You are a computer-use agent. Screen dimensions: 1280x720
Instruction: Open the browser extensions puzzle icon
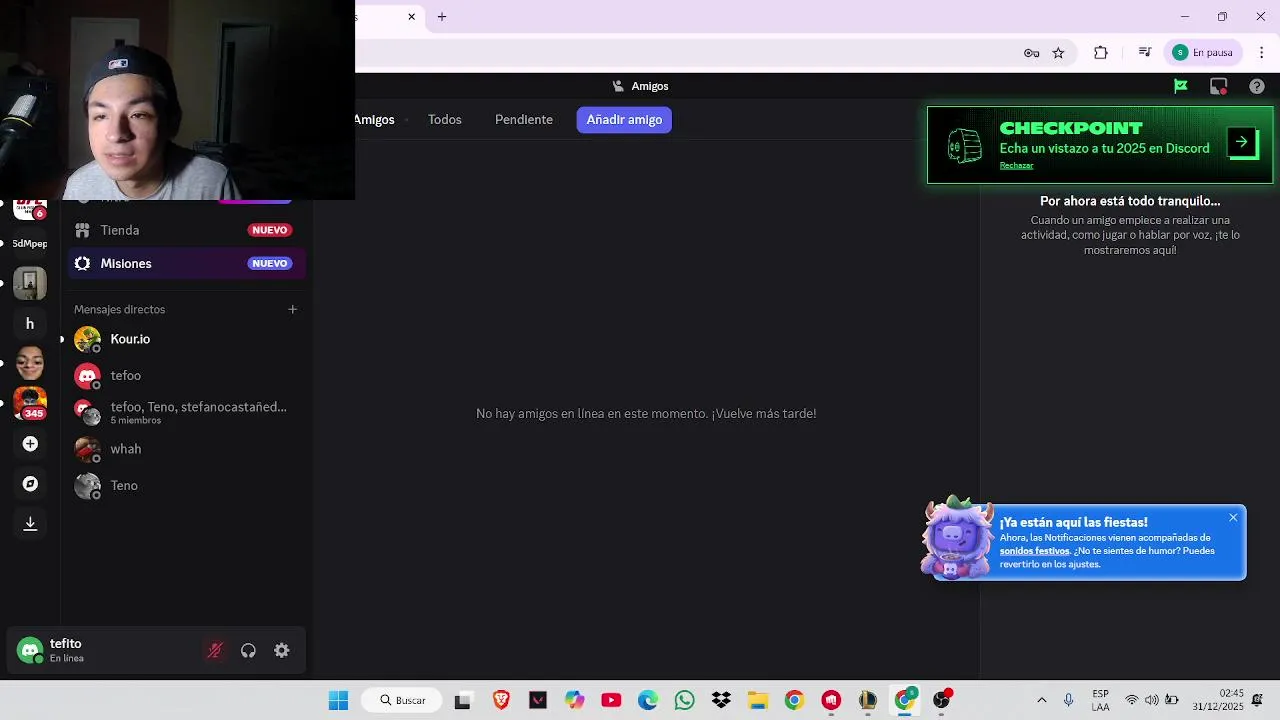coord(1101,53)
